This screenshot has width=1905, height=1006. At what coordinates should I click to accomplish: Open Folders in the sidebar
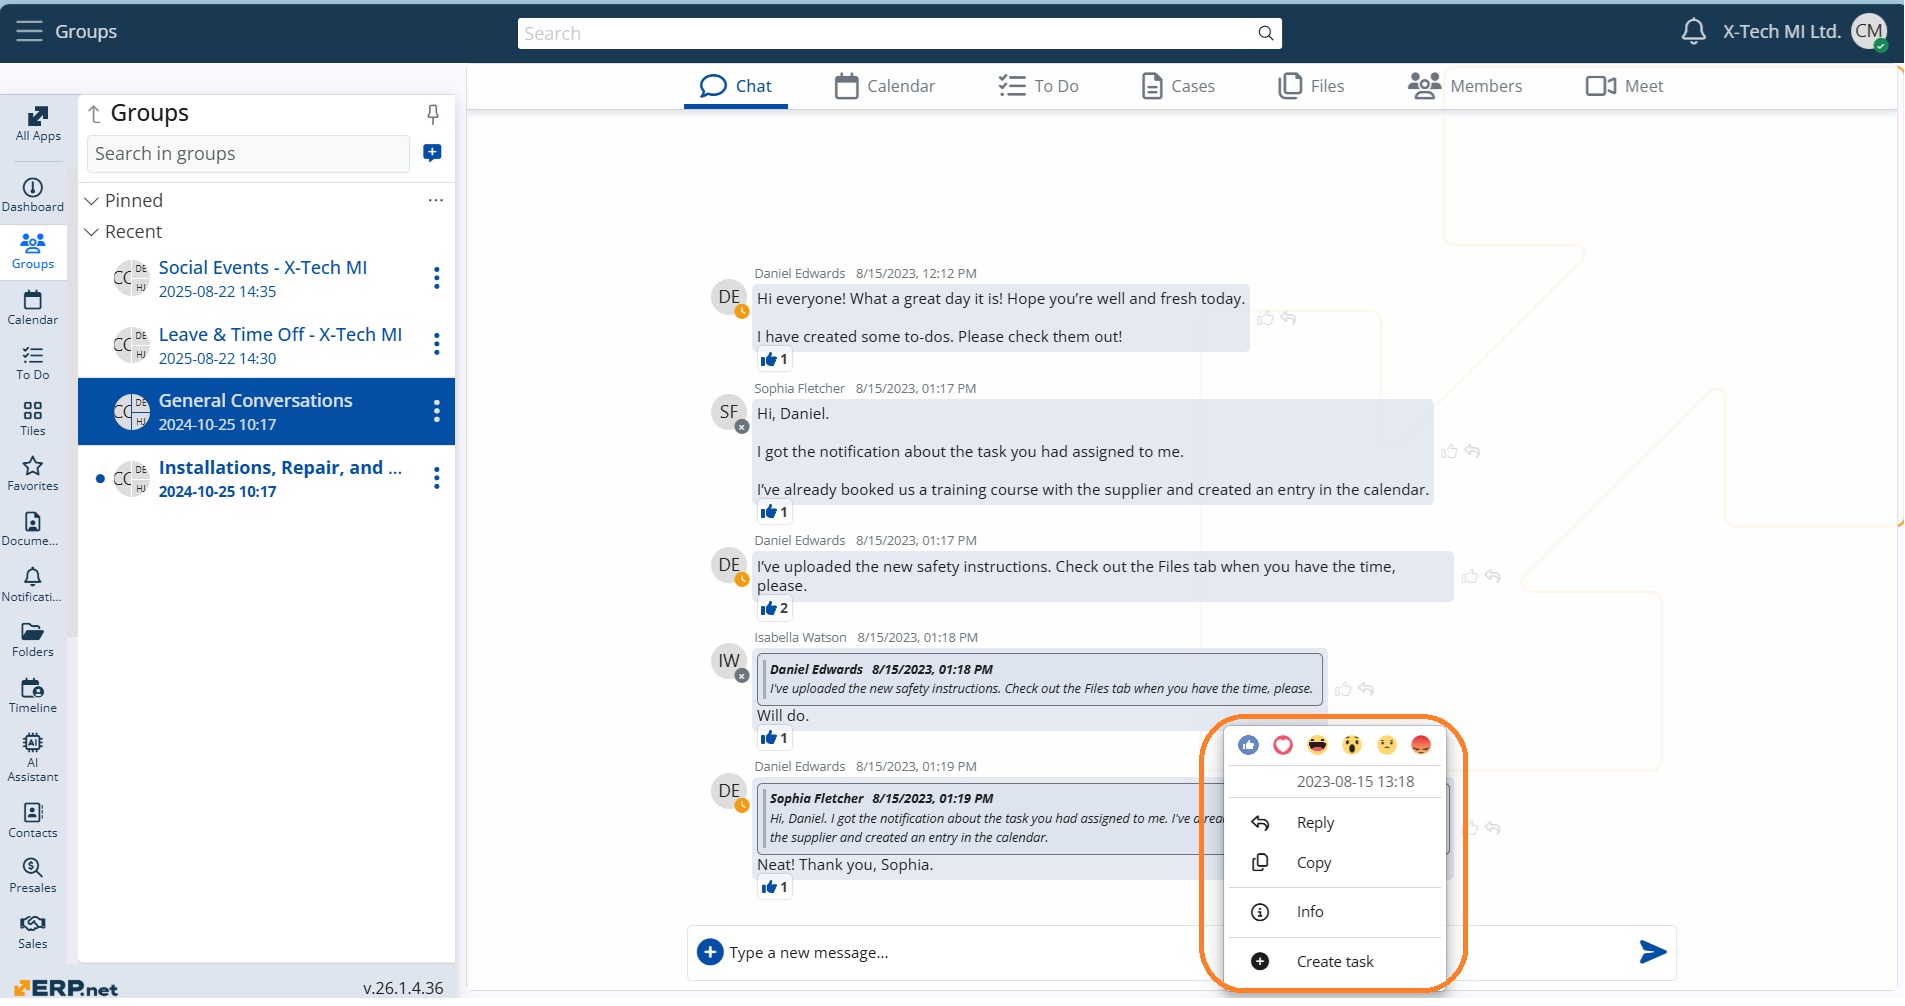33,640
